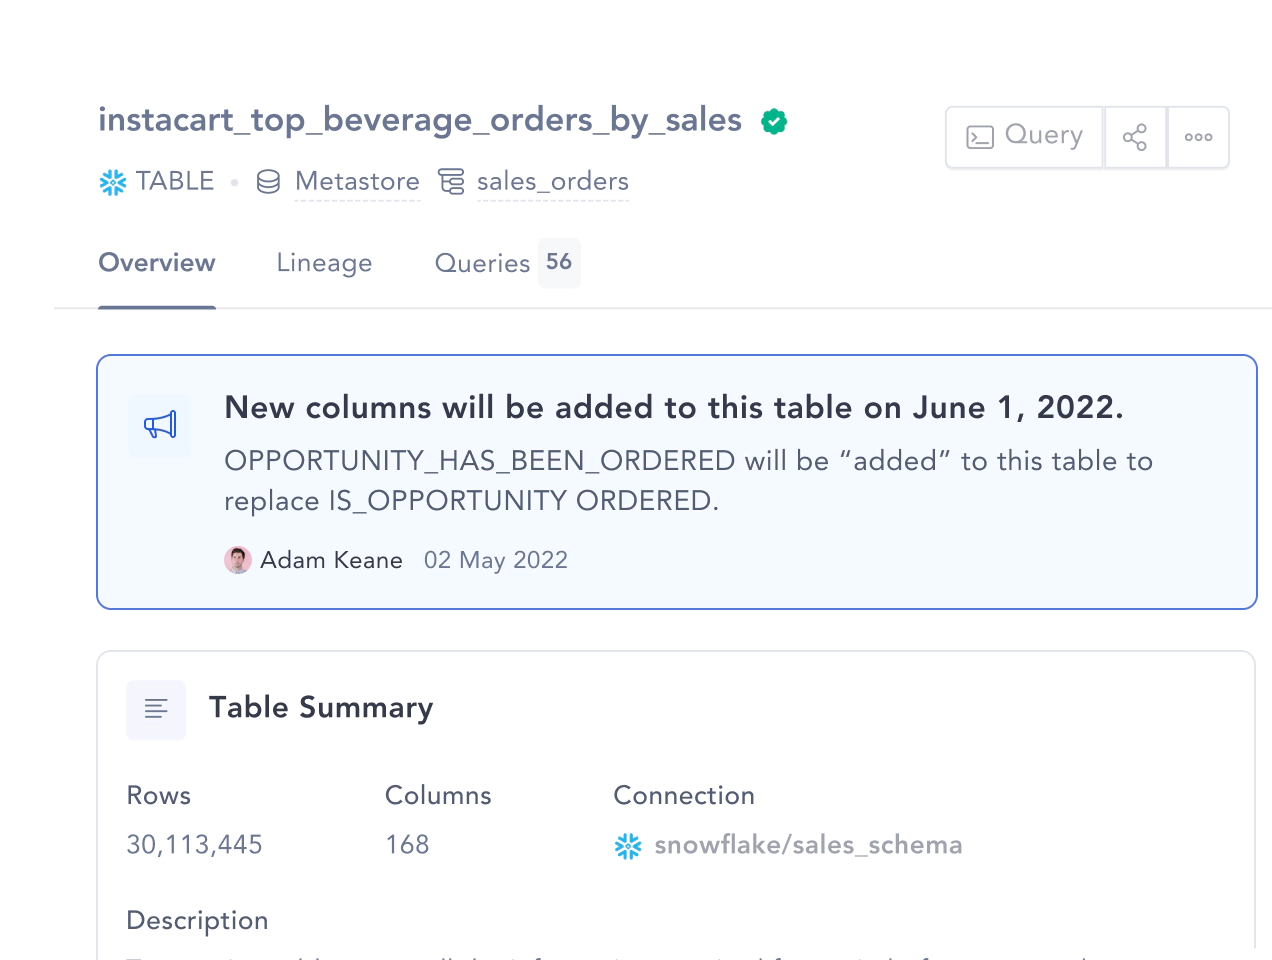Click Adam Keane's avatar picture
The width and height of the screenshot is (1272, 960).
[x=238, y=560]
